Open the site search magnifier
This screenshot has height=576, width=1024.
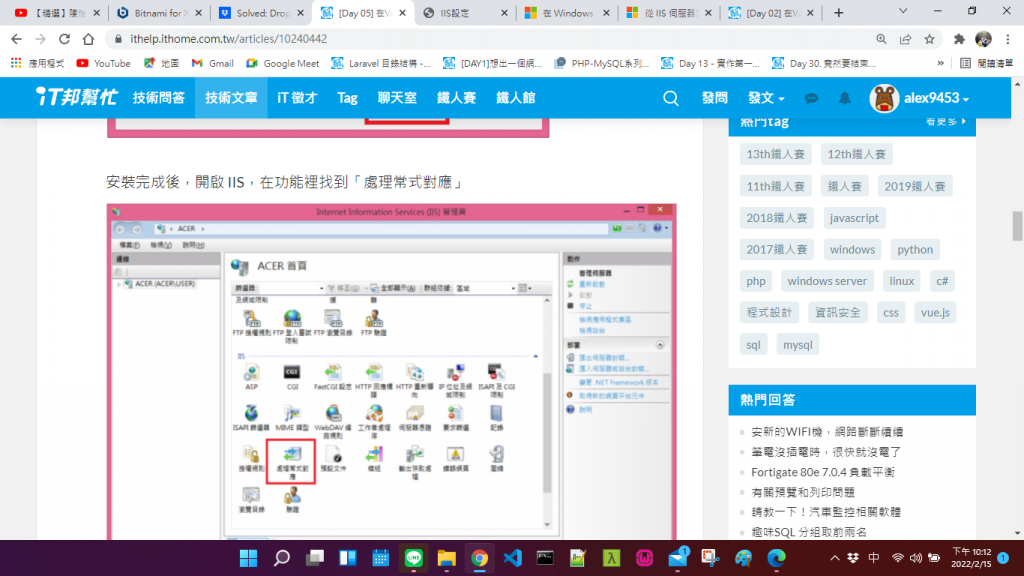[671, 98]
